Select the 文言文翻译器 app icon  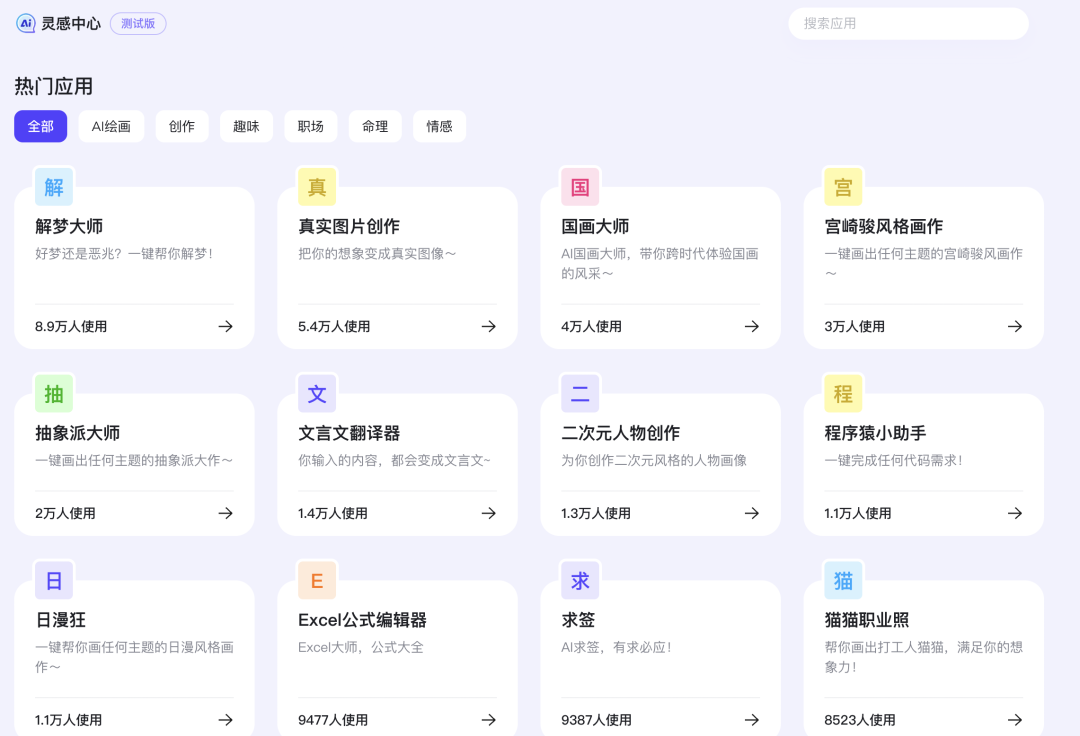pos(316,393)
